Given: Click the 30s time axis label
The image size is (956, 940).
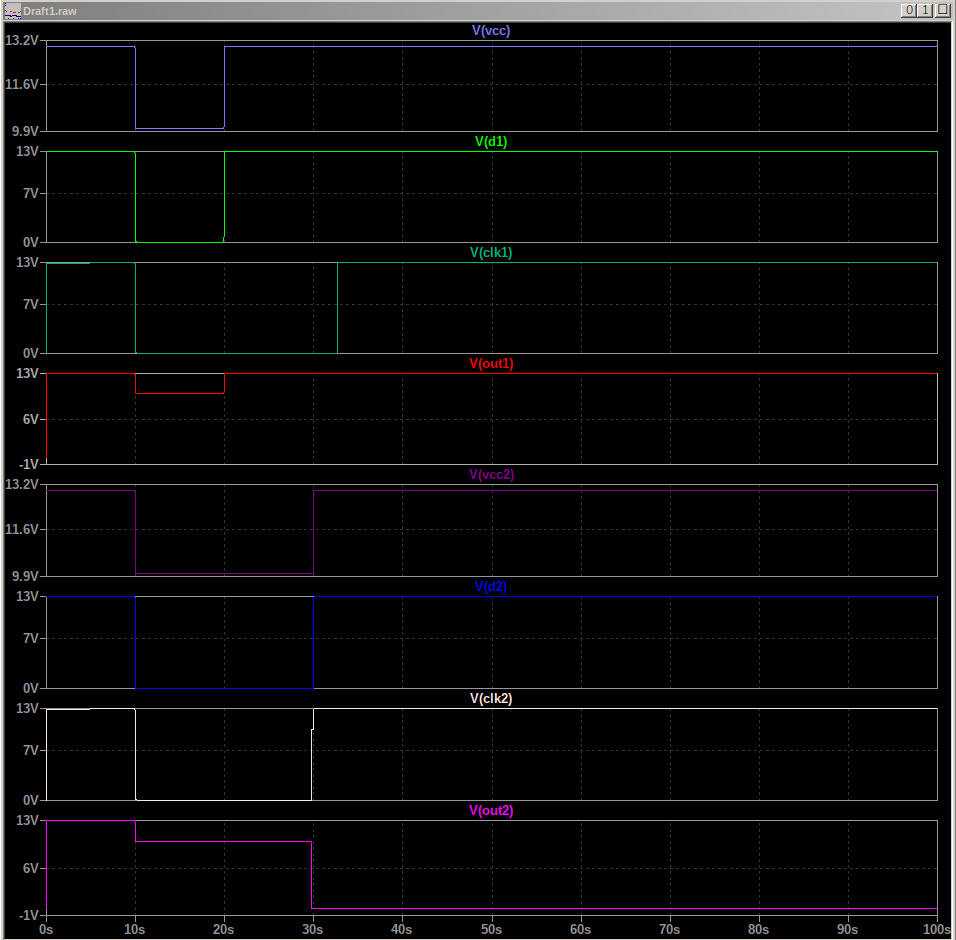Looking at the screenshot, I should tap(312, 929).
